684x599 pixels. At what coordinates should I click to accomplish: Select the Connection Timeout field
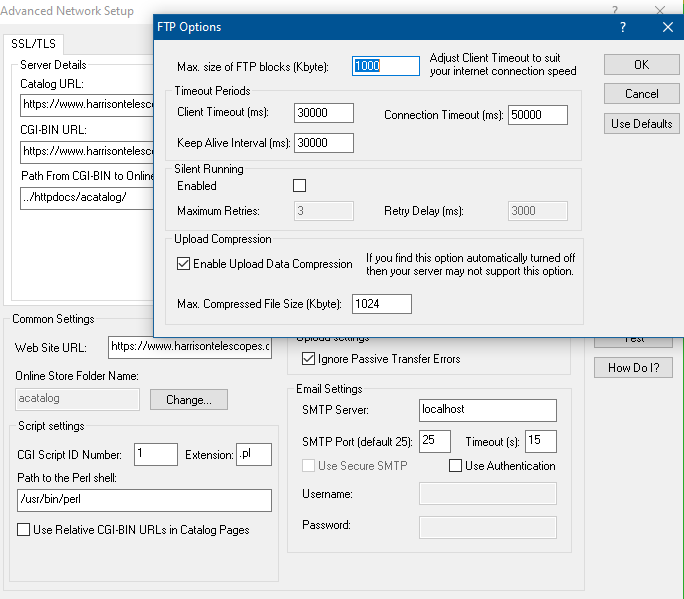coord(537,115)
